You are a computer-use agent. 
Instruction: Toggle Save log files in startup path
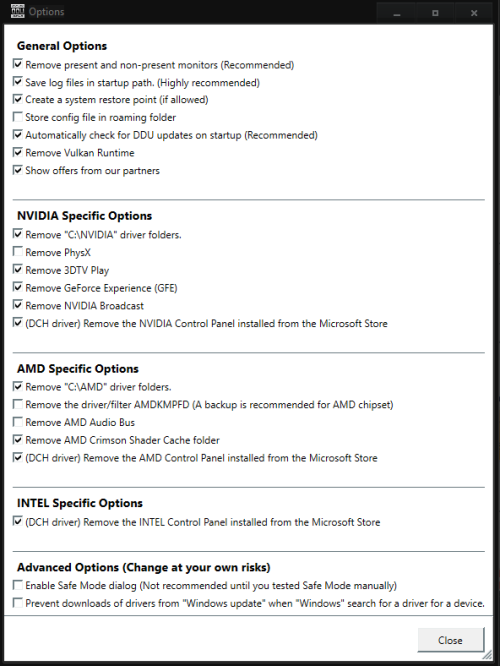coord(17,82)
